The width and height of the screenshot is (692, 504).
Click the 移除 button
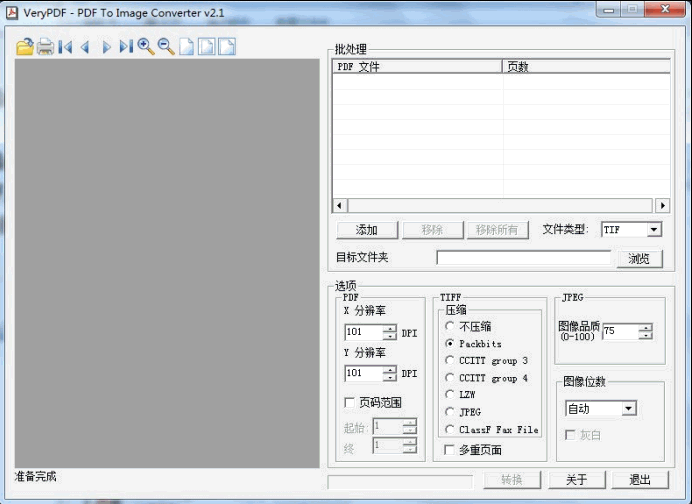(432, 230)
